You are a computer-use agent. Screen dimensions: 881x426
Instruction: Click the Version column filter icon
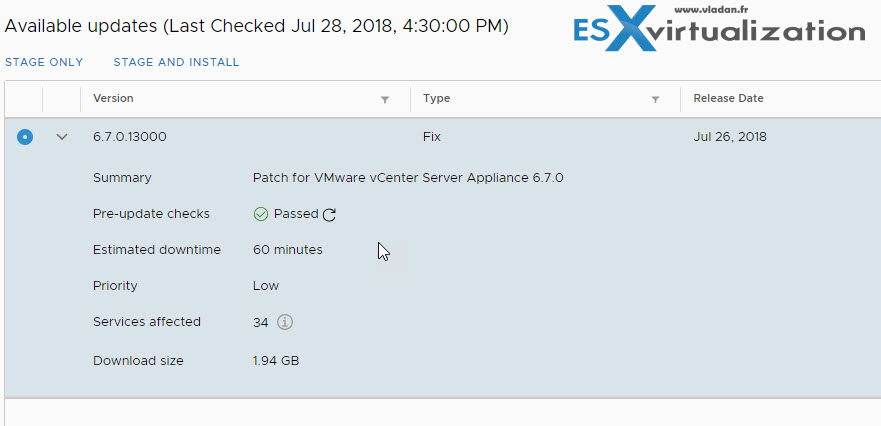point(385,99)
